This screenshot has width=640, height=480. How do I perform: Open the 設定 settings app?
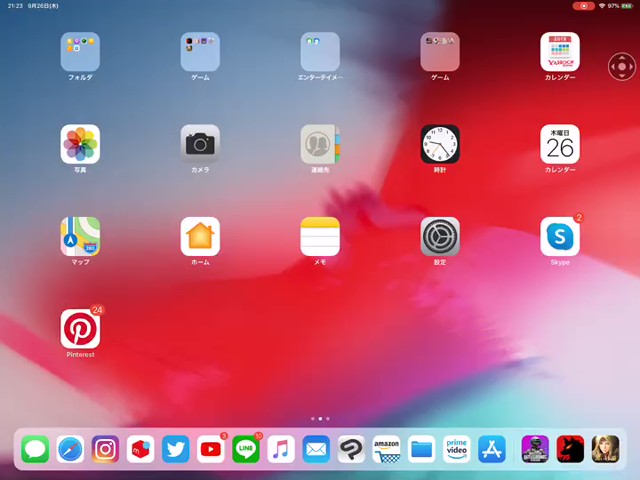click(440, 236)
